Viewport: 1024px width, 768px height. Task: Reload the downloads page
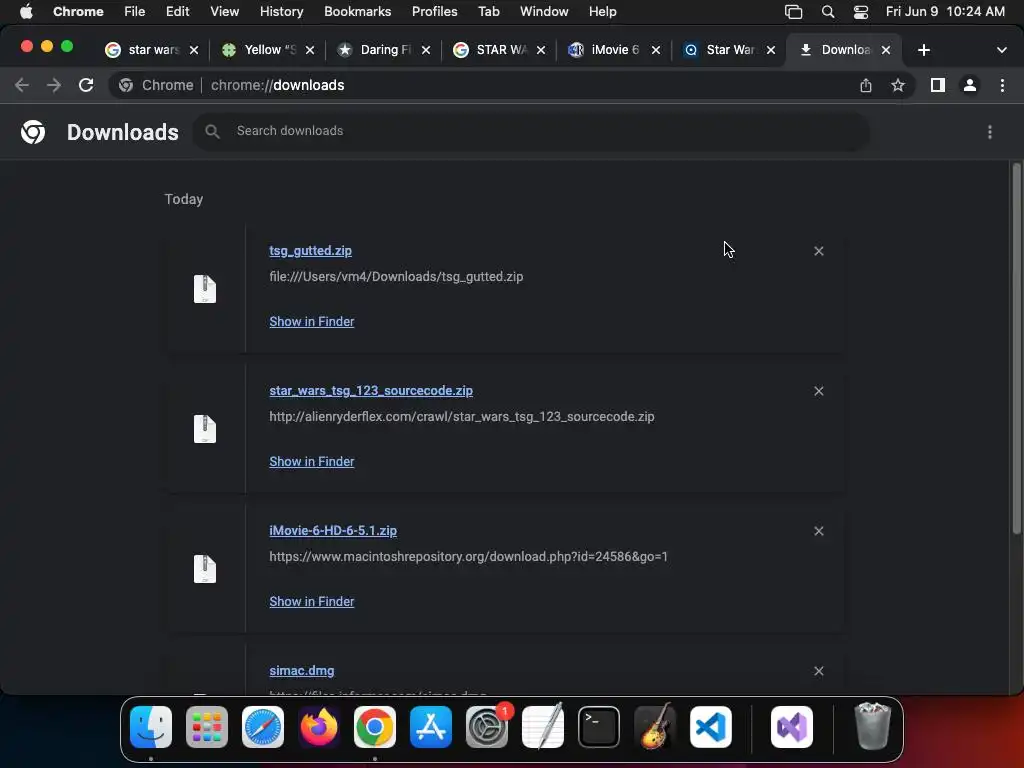86,85
